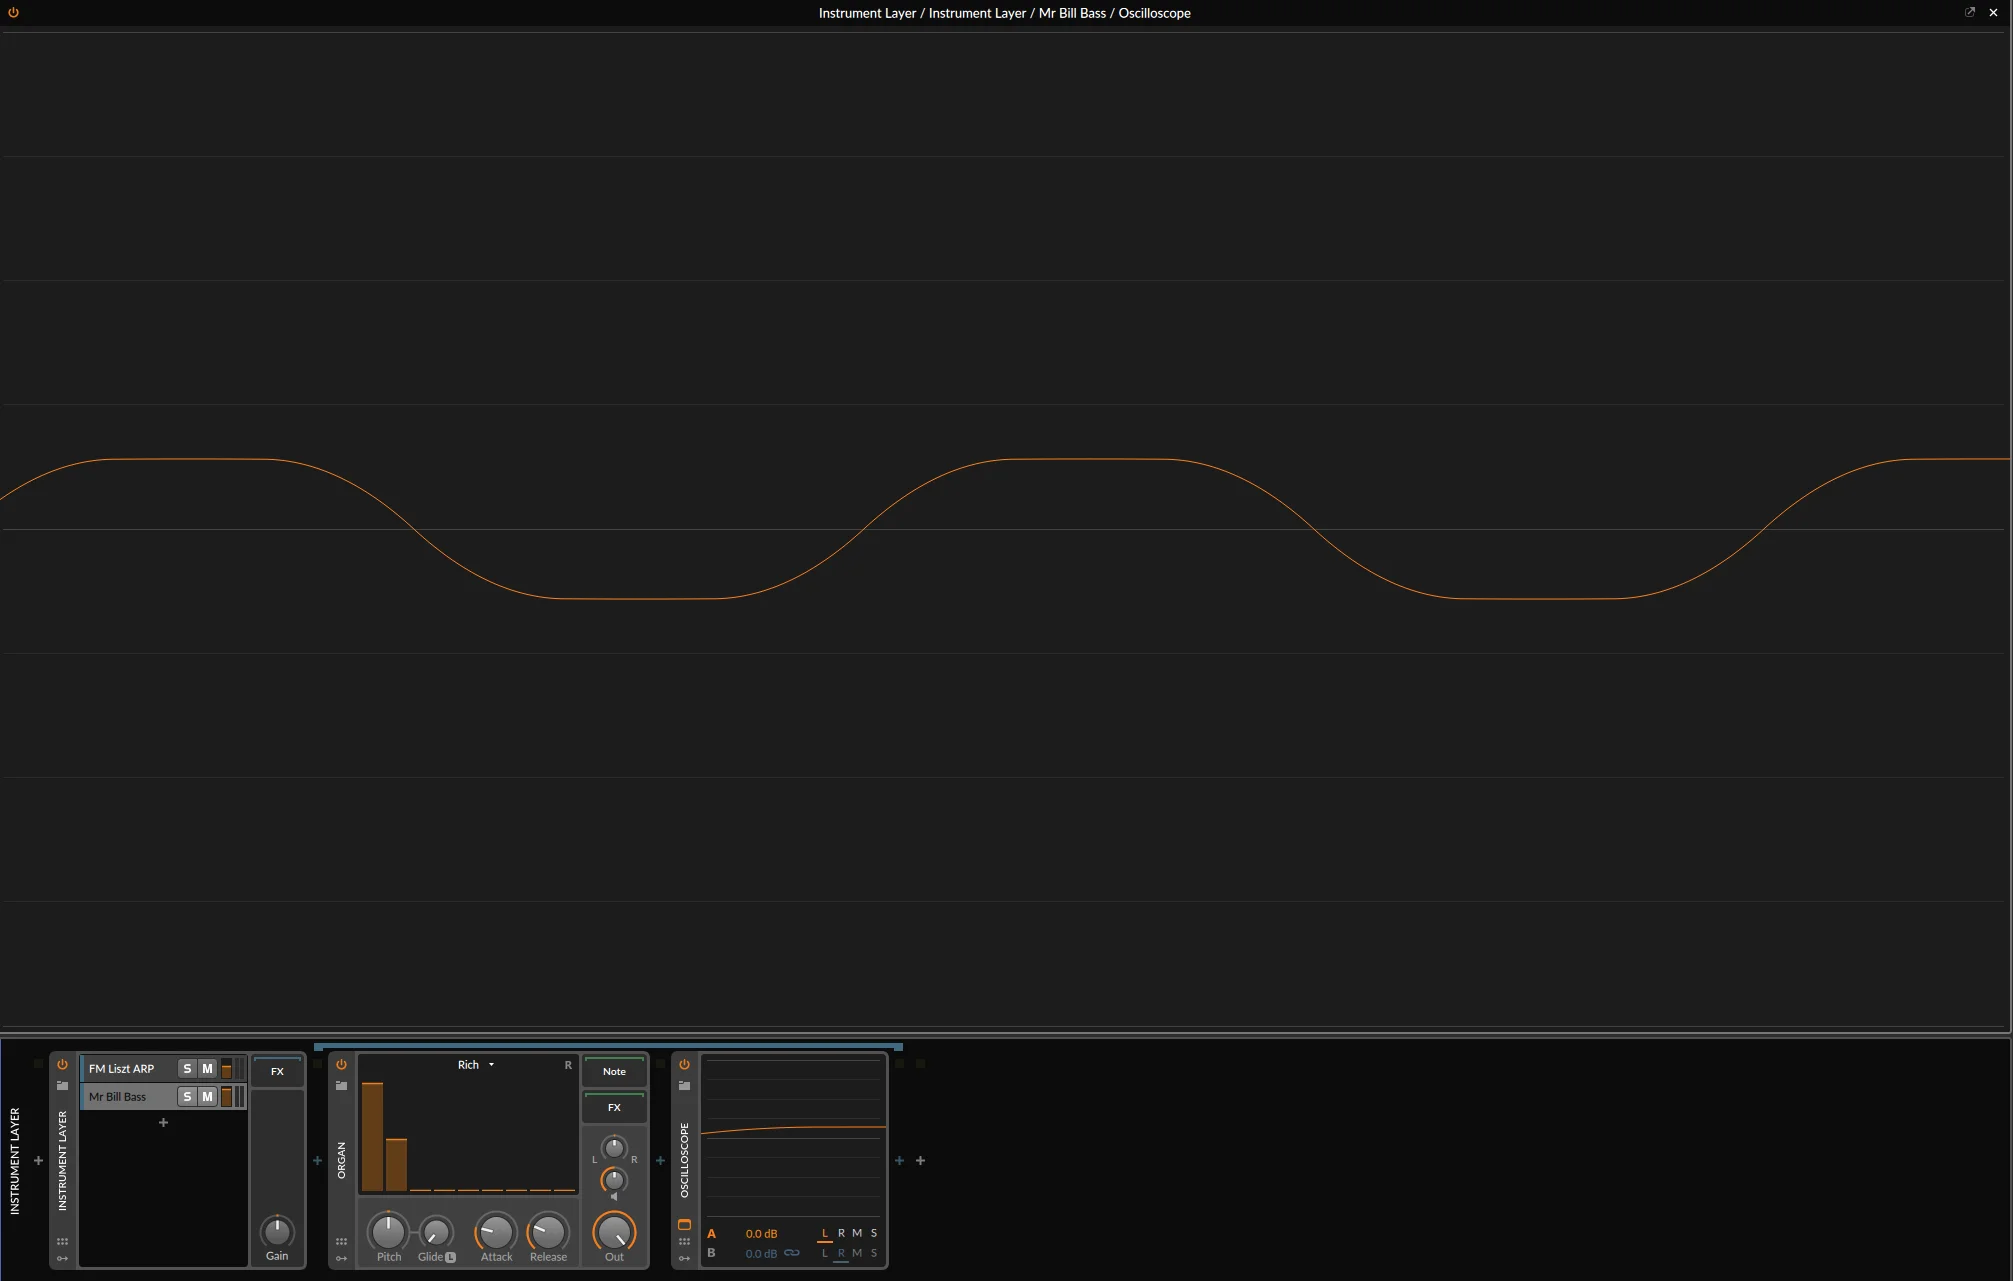Image resolution: width=2013 pixels, height=1281 pixels.
Task: Click the Organ Attack knob
Action: point(496,1232)
